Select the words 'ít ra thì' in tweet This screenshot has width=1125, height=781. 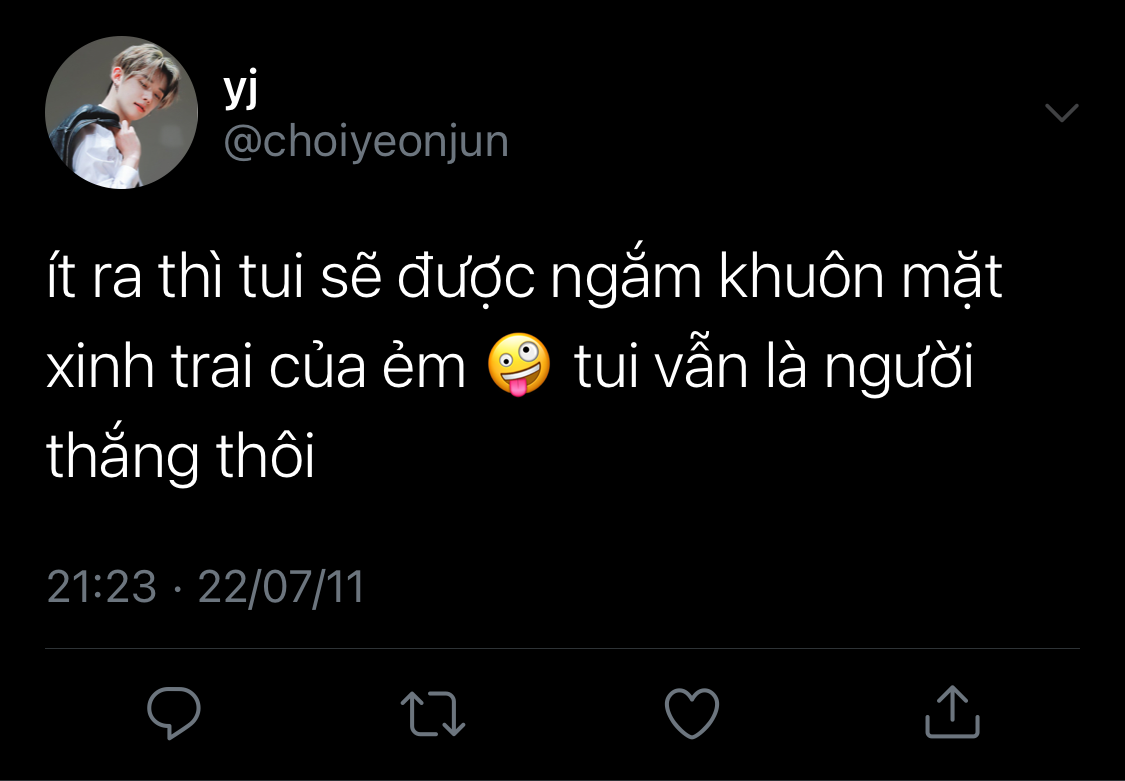[x=116, y=278]
